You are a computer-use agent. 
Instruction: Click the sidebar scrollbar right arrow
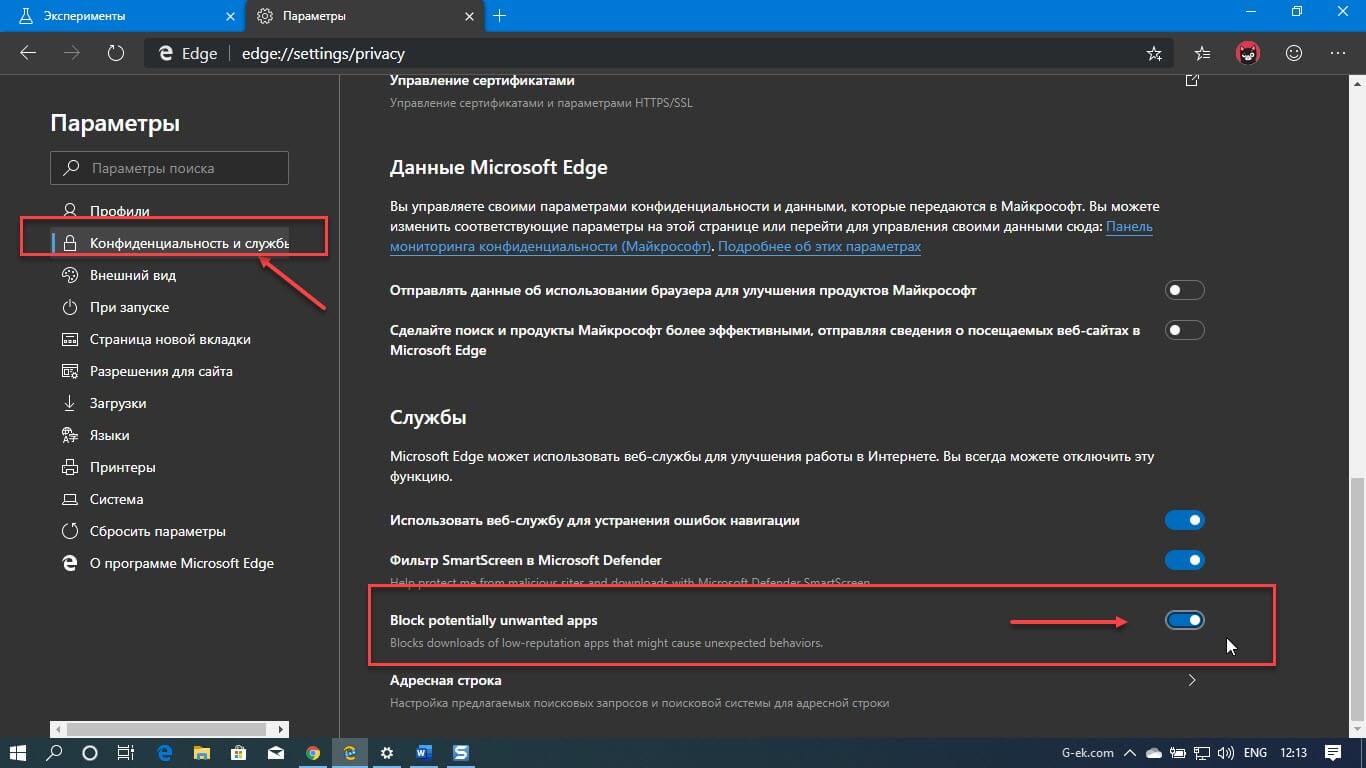[282, 730]
